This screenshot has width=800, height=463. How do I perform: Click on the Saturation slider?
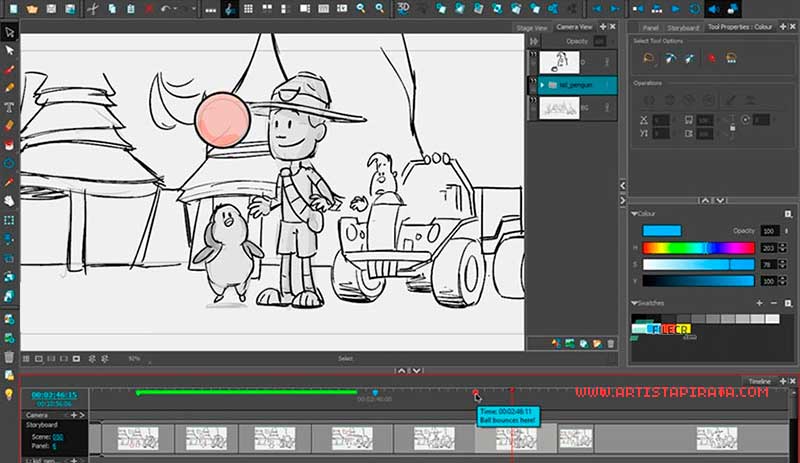698,264
